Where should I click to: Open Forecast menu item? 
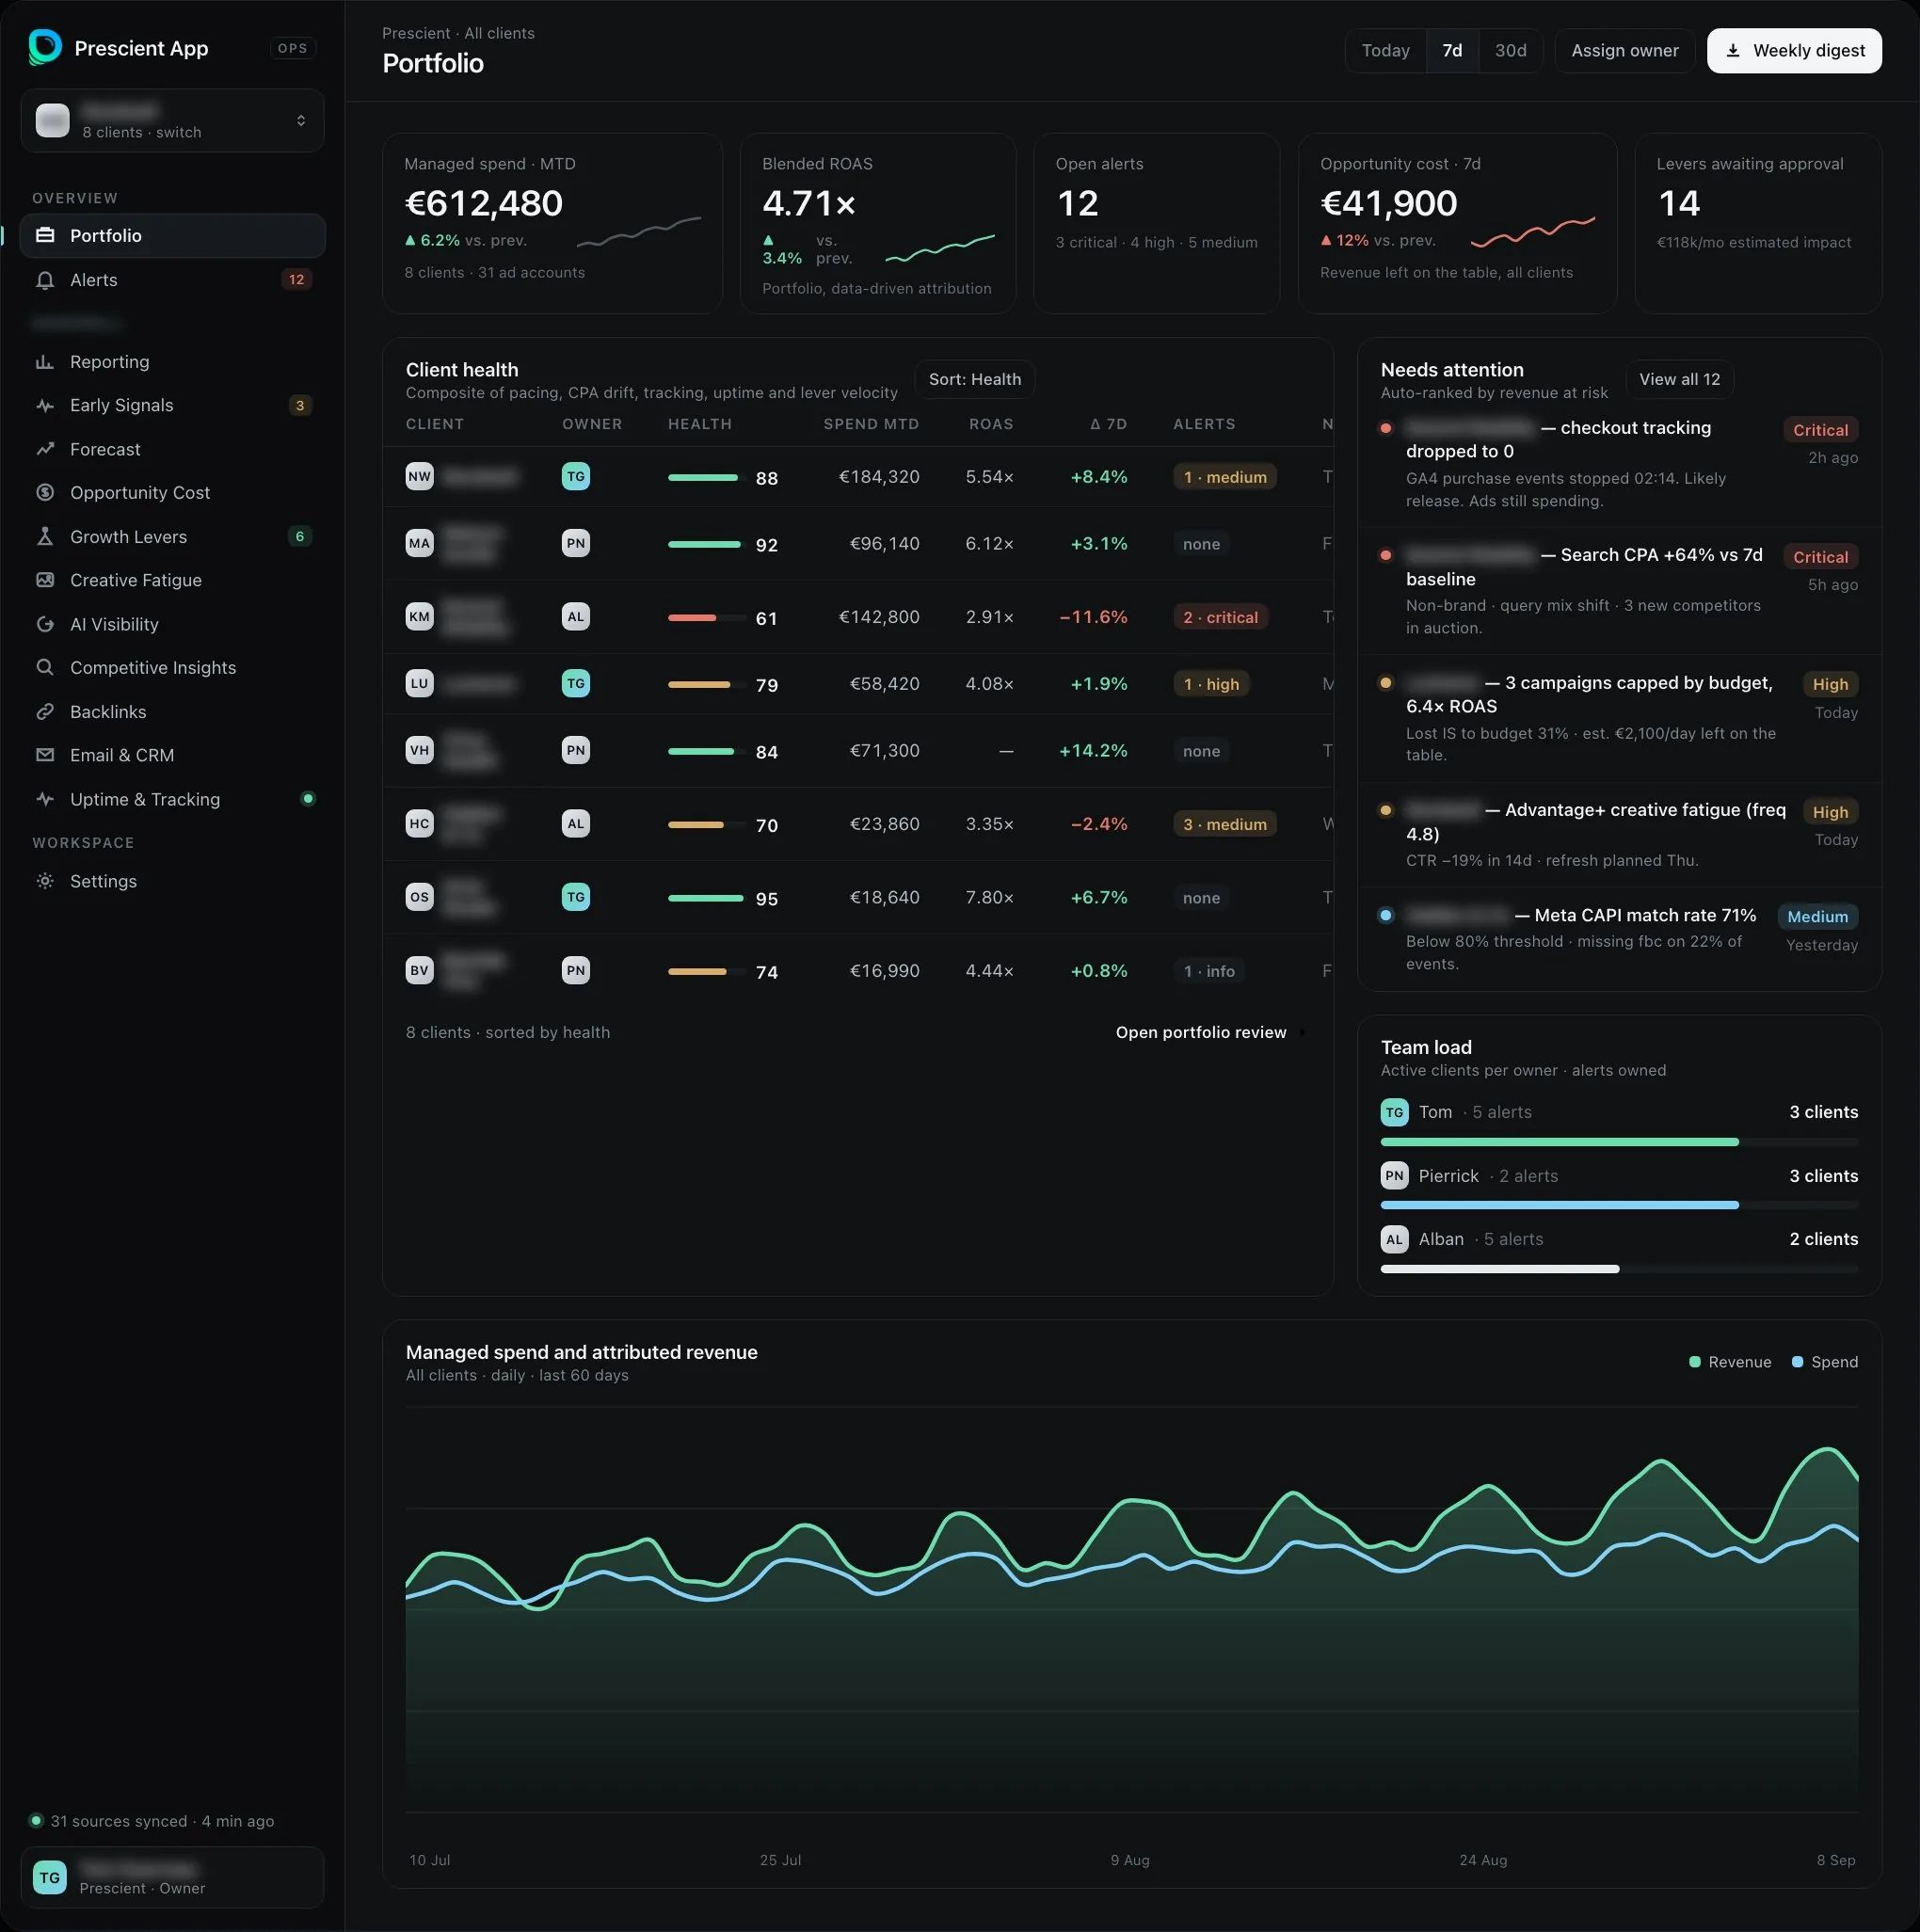click(172, 449)
